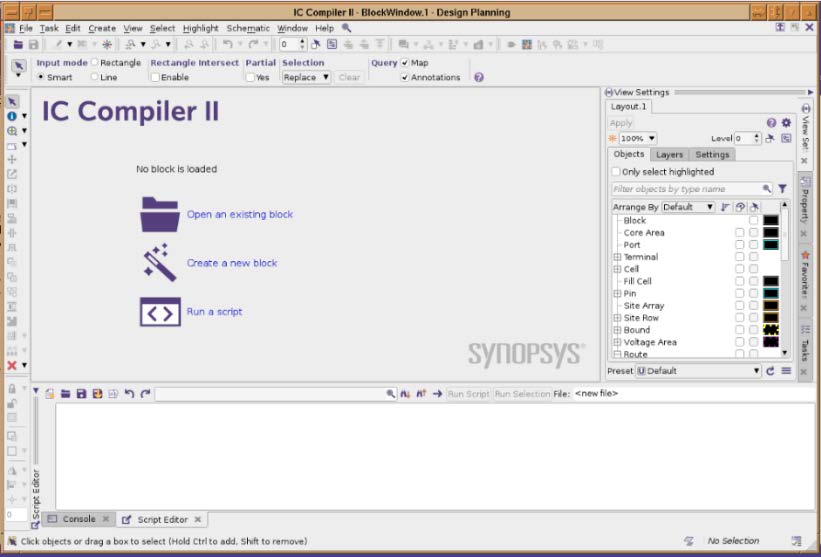
Task: Click the selection arrow tool in left toolbar
Action: pos(12,102)
